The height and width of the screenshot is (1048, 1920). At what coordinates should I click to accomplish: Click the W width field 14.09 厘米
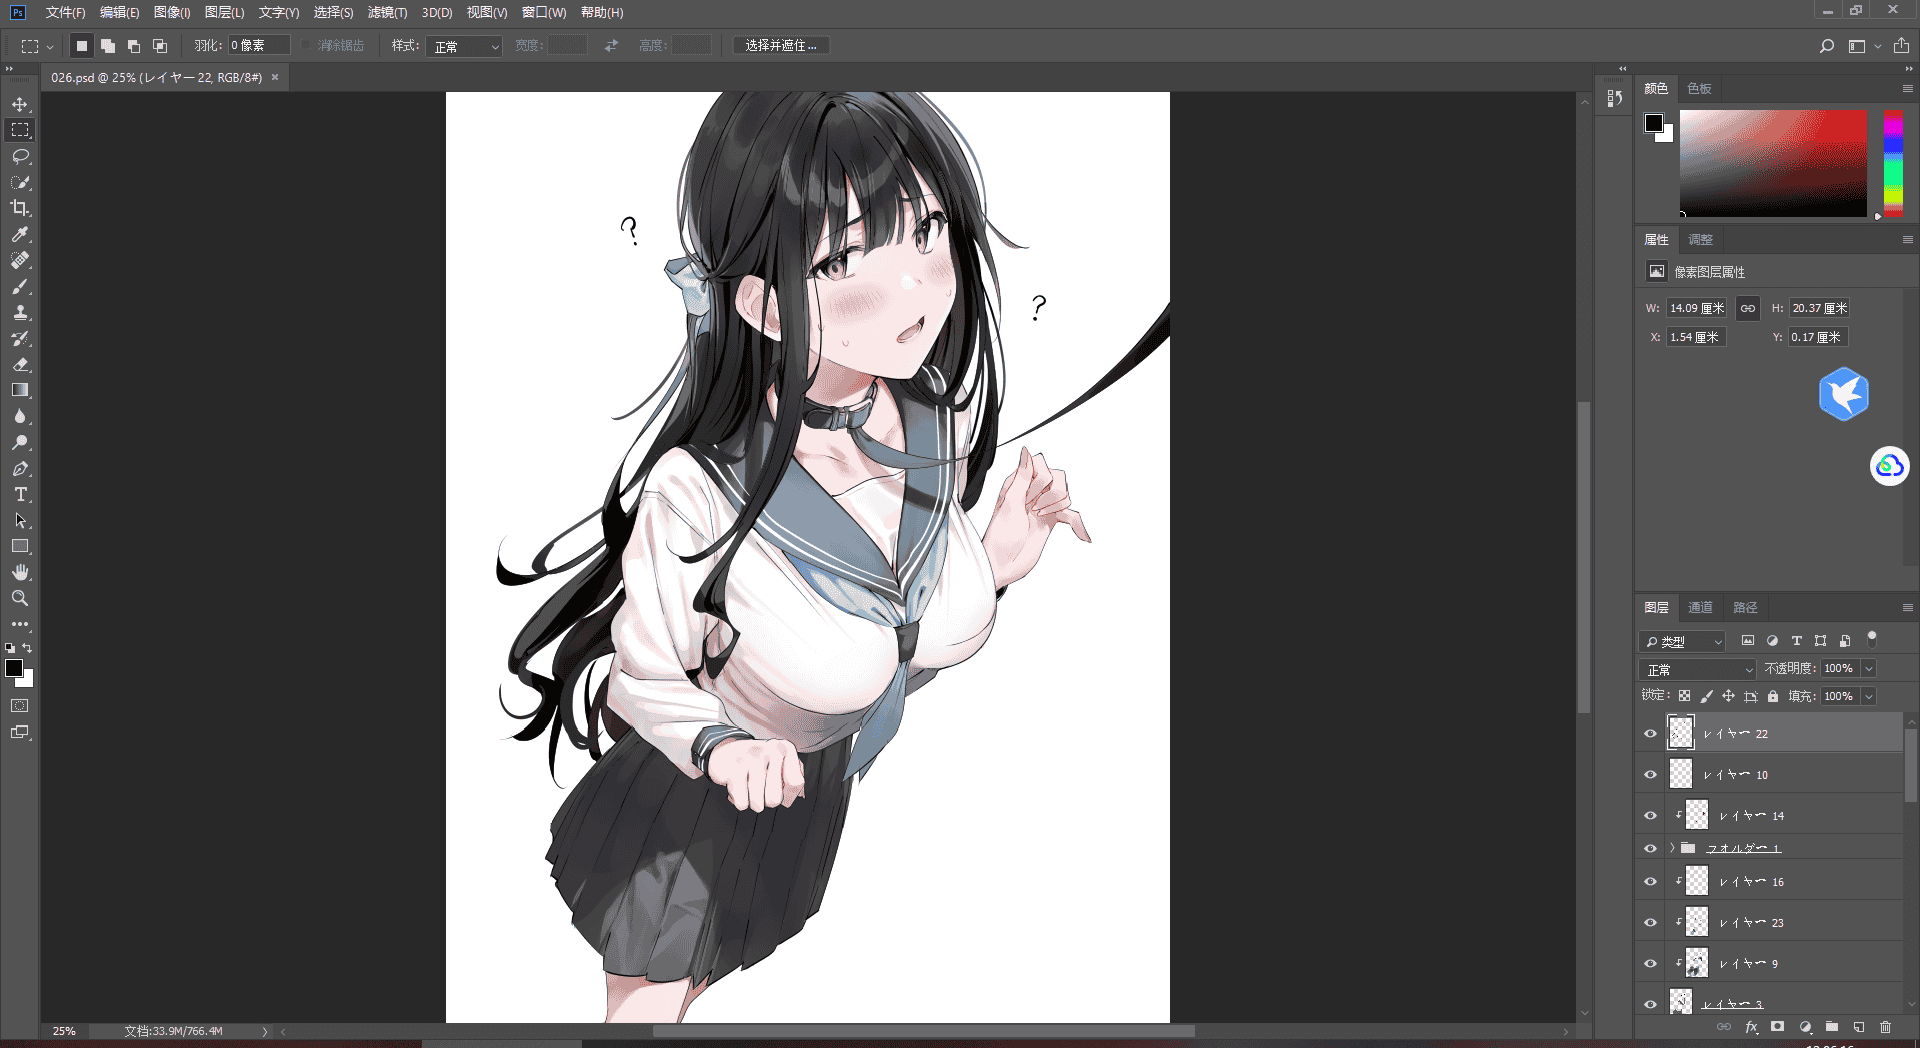(x=1696, y=308)
